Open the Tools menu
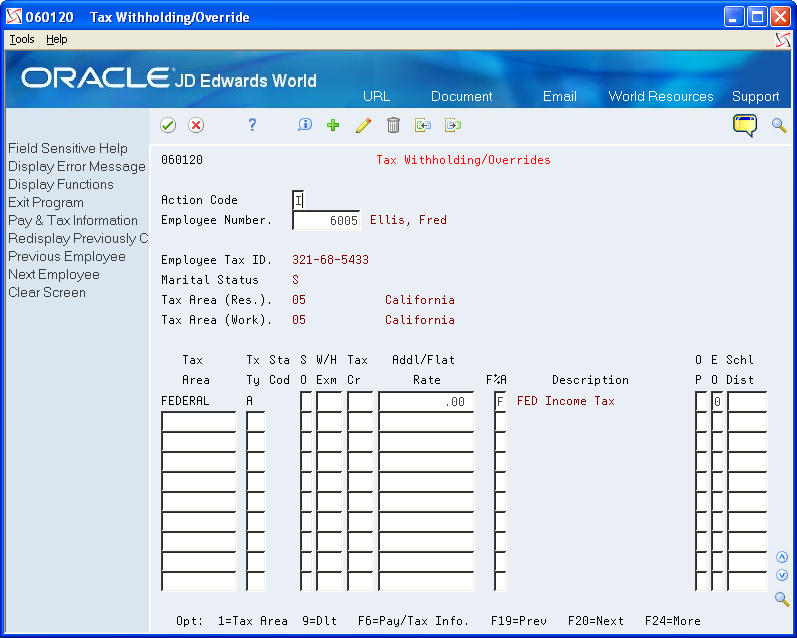 (22, 39)
